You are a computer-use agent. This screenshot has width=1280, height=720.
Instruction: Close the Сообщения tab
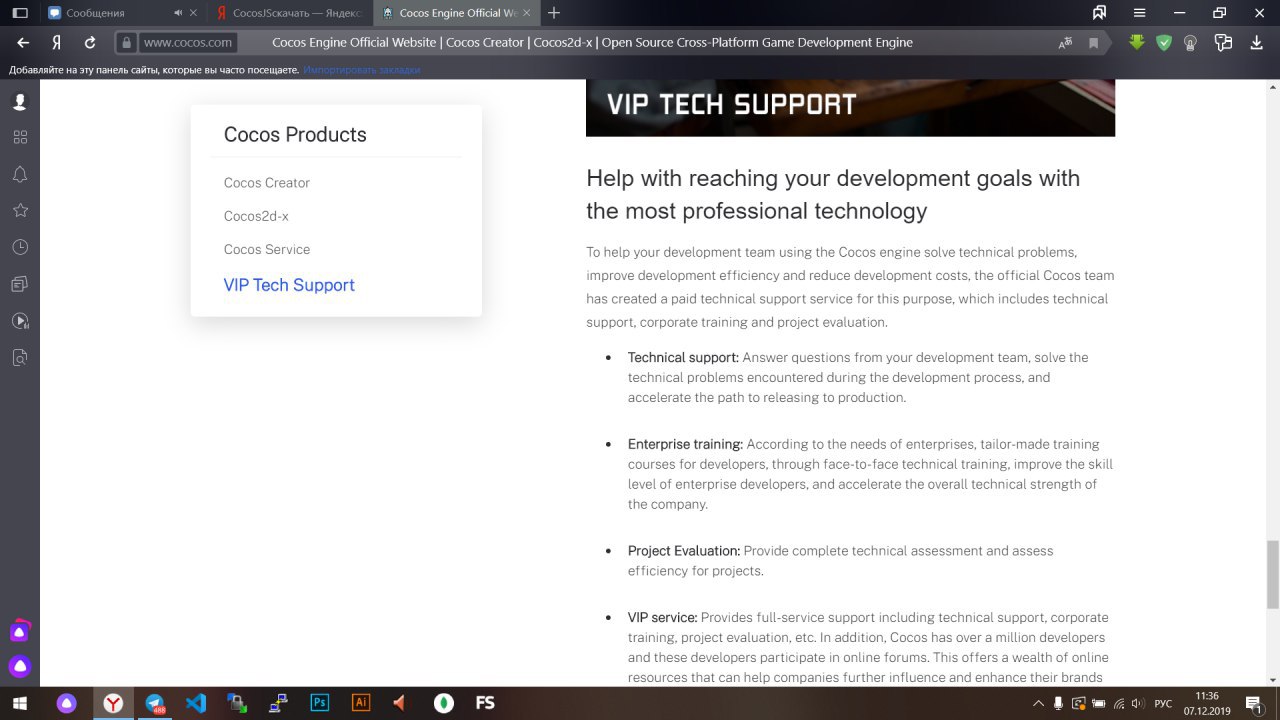pos(193,13)
